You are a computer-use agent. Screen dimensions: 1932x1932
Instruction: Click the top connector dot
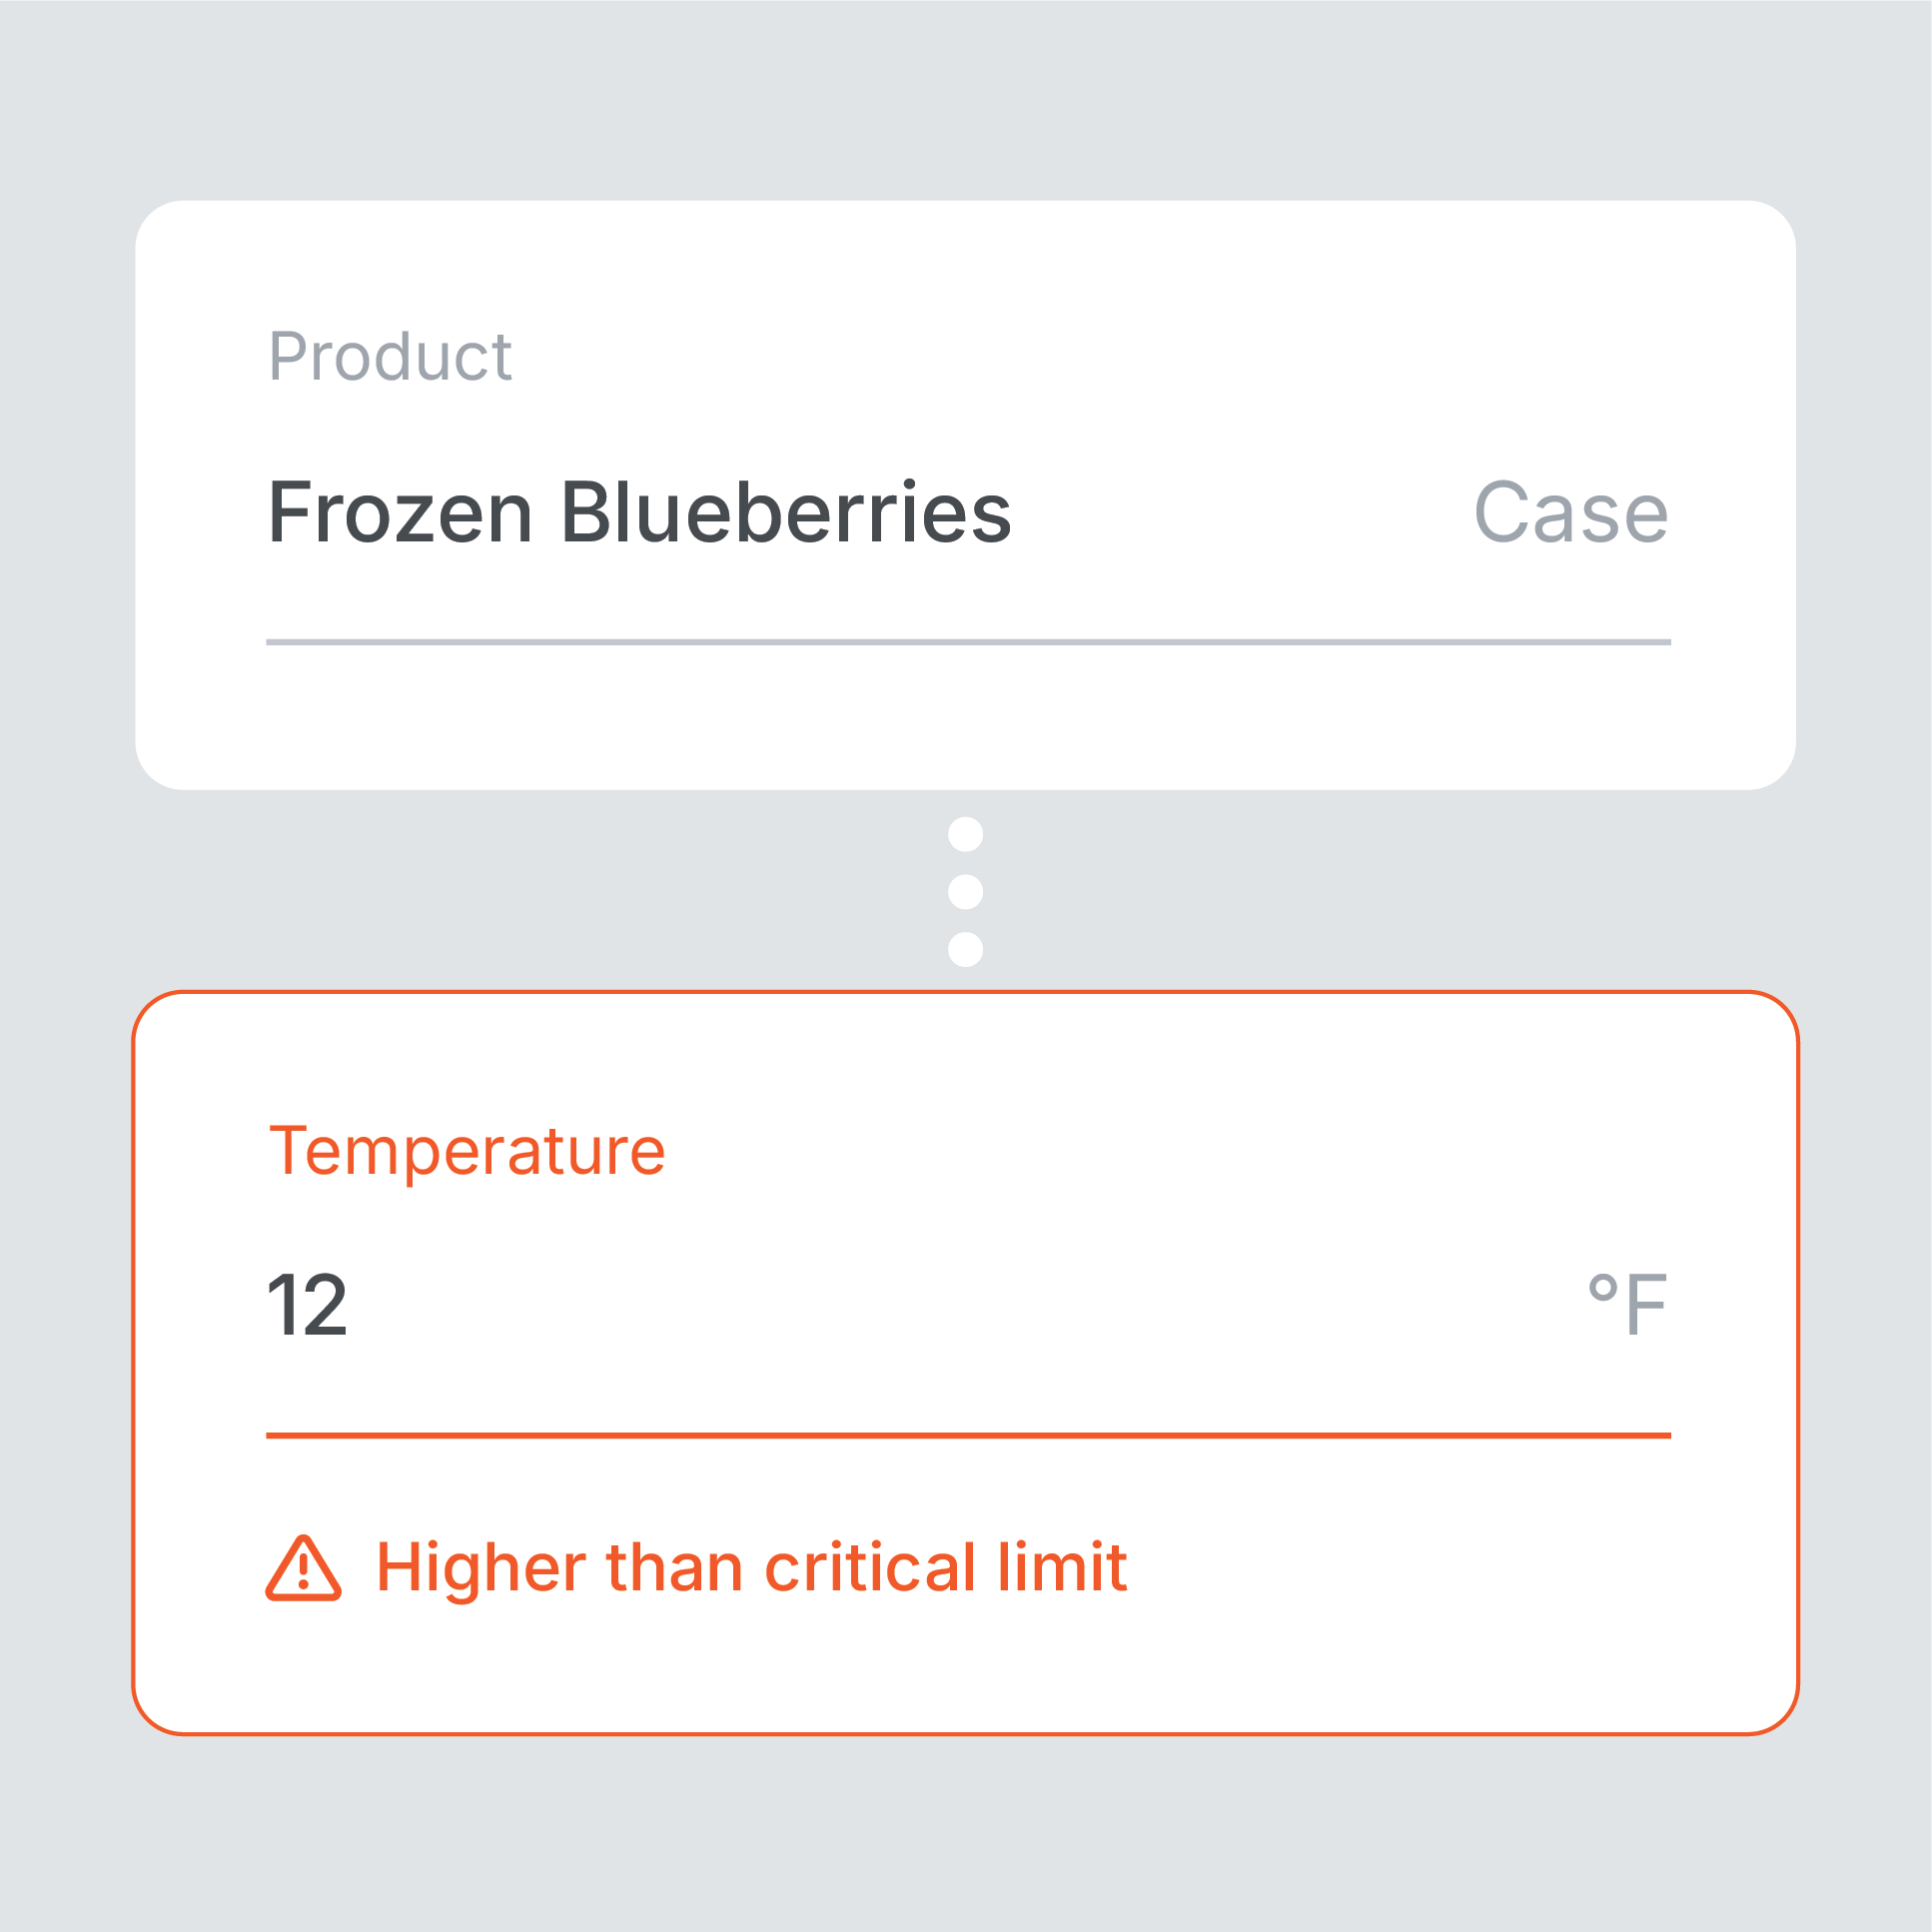965,834
